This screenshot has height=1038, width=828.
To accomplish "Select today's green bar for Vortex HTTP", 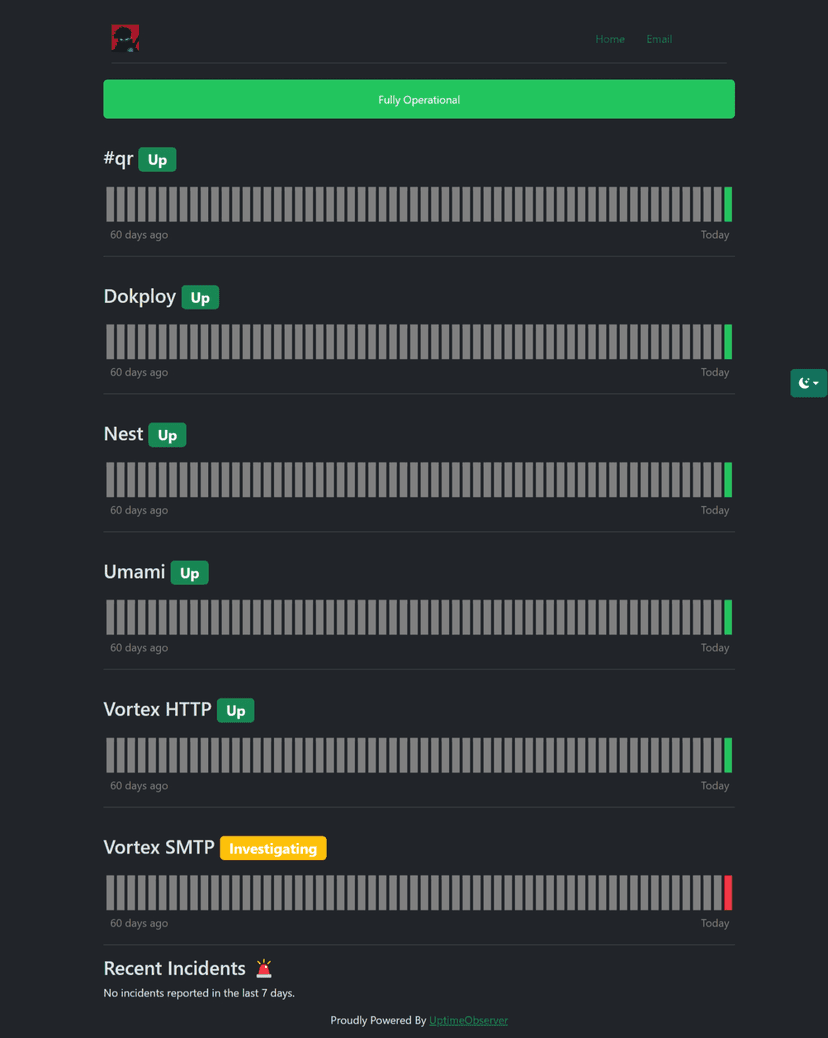I will (x=728, y=755).
